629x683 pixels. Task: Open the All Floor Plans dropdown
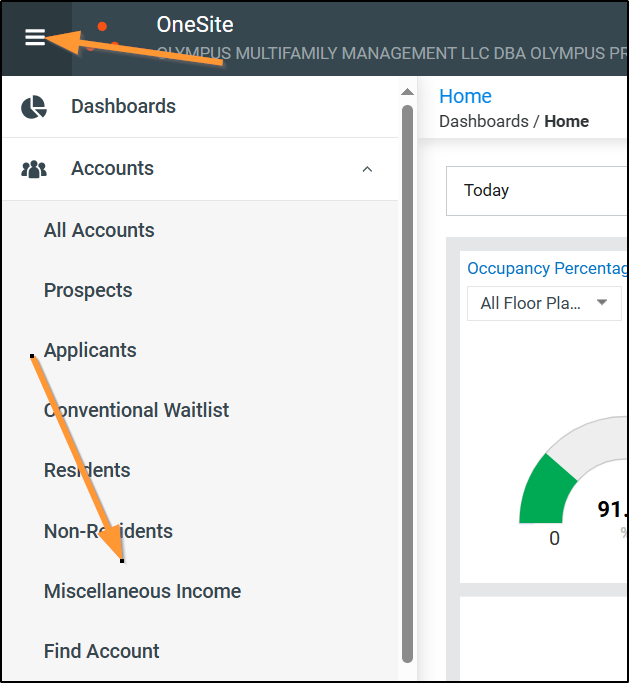(544, 303)
